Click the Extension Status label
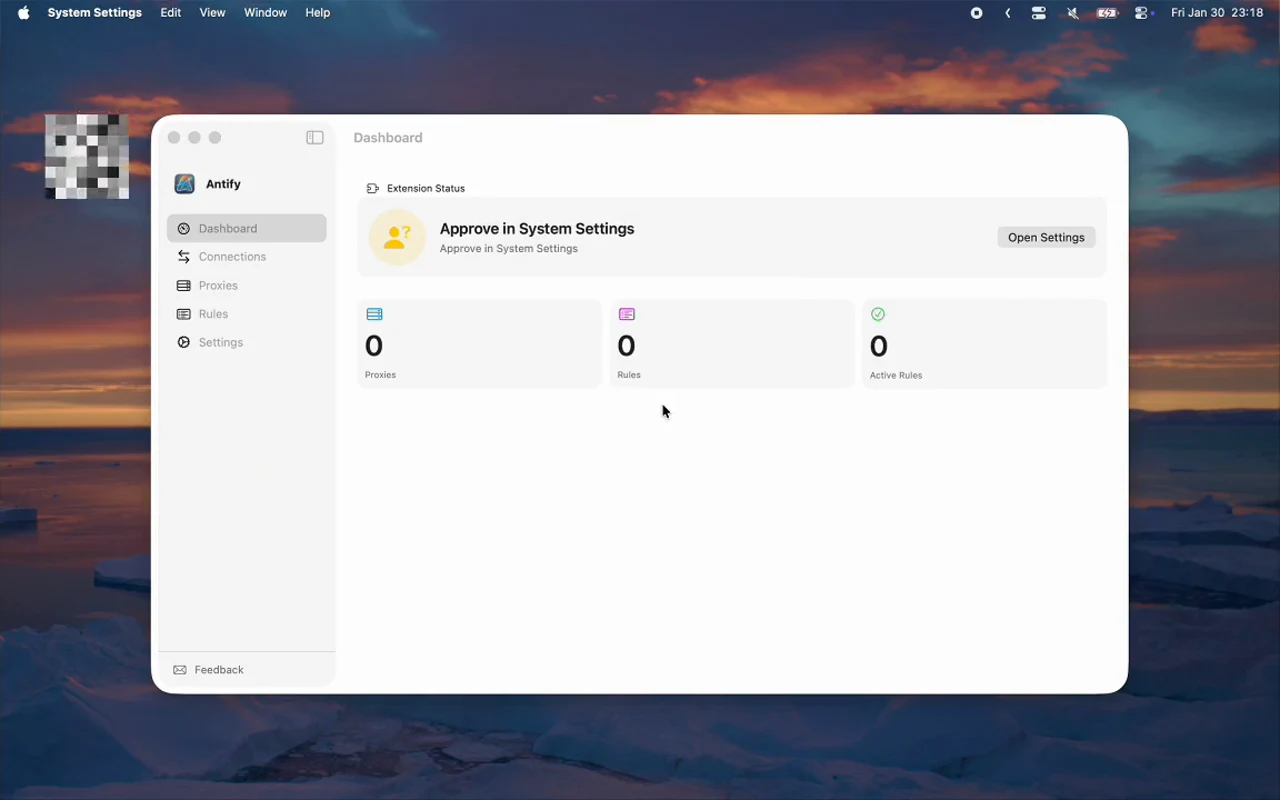 pos(426,188)
